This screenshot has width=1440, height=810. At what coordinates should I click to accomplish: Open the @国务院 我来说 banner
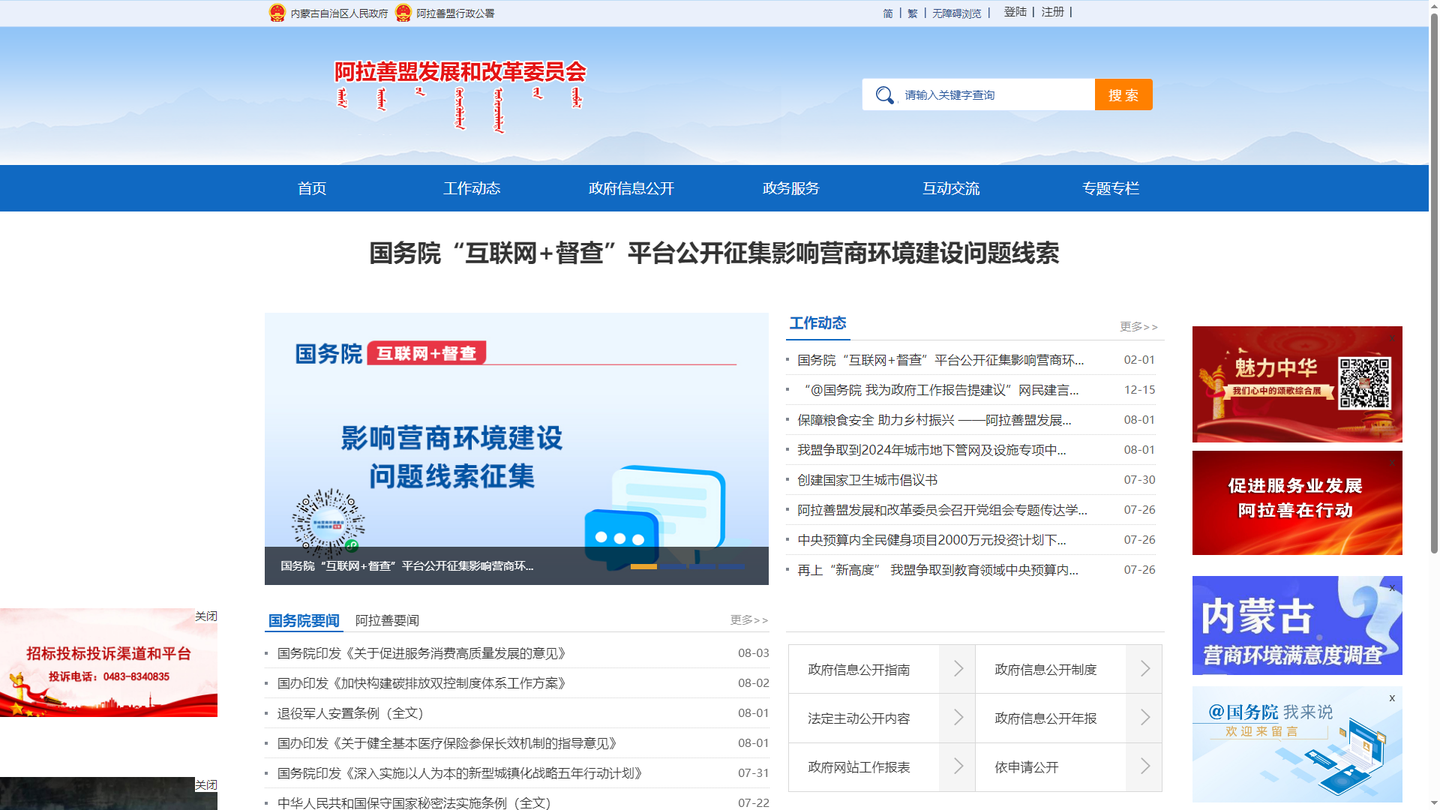[x=1297, y=744]
